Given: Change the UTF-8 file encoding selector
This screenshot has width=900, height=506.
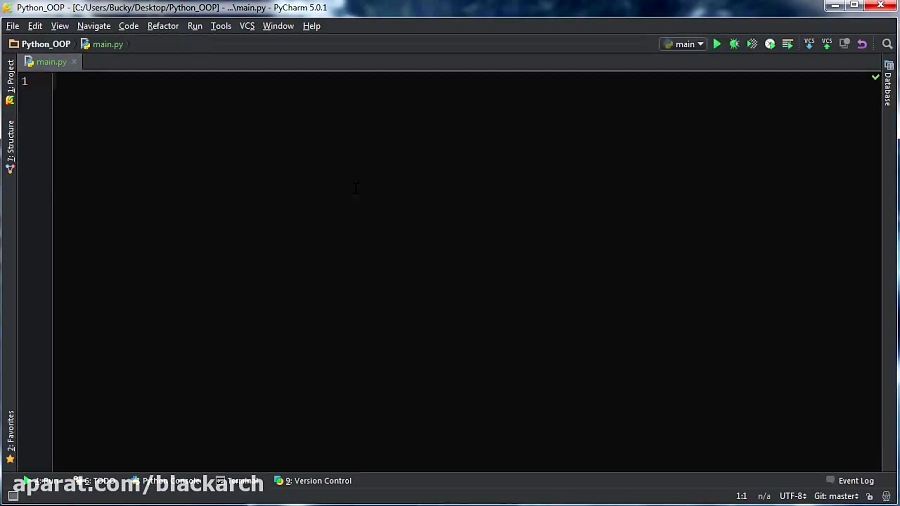Looking at the screenshot, I should (793, 496).
